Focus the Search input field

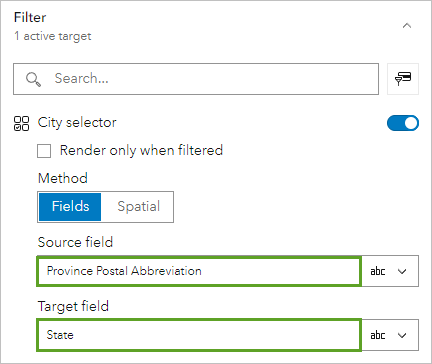point(196,79)
